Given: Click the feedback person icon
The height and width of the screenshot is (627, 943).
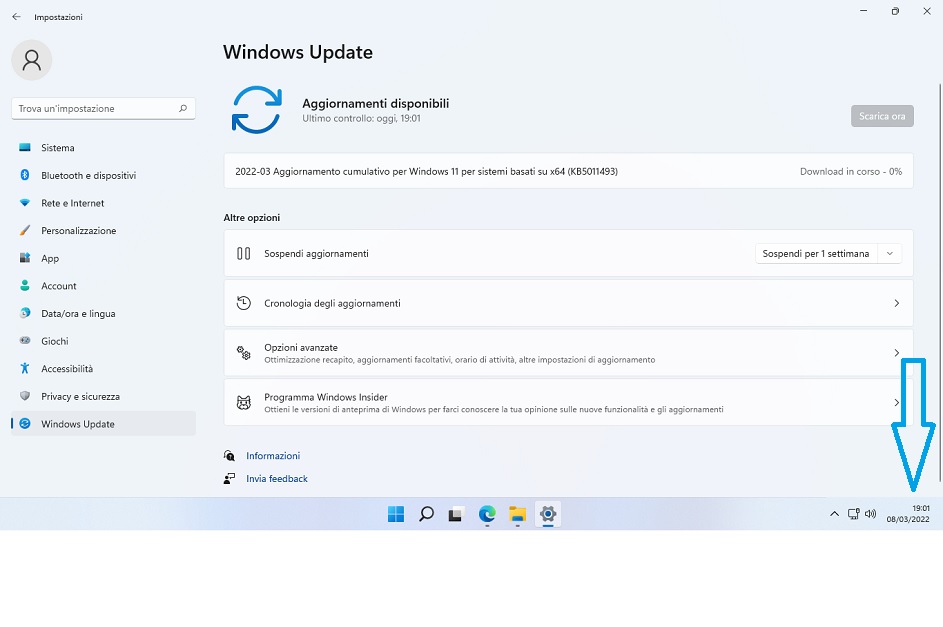Looking at the screenshot, I should (x=229, y=479).
